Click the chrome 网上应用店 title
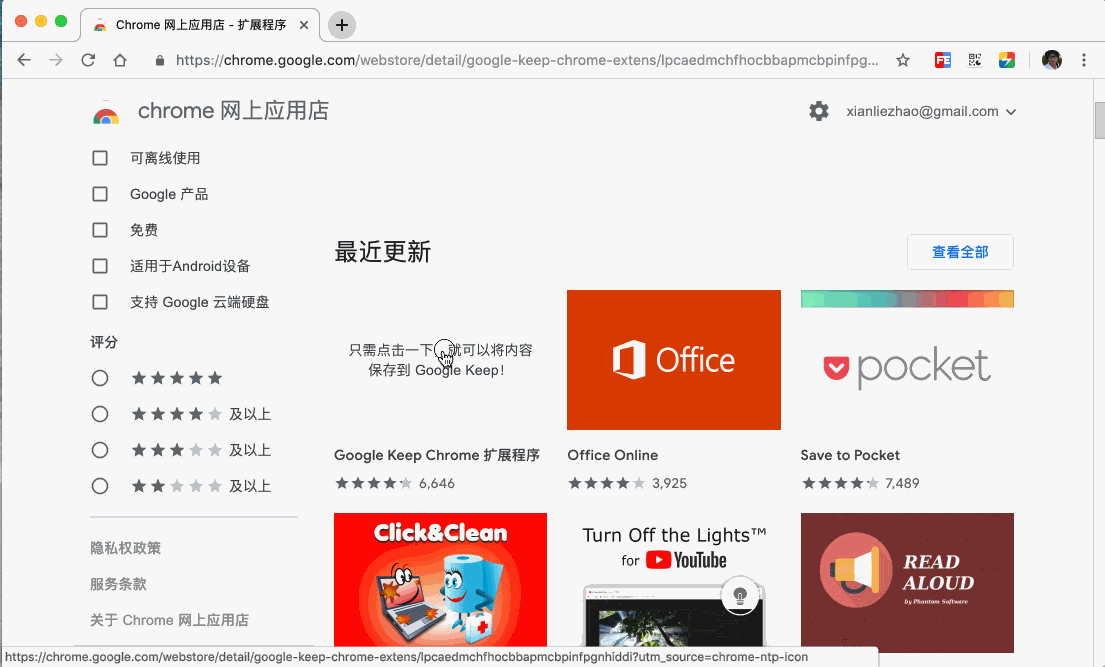Screen dimensions: 1105x667 click(233, 111)
